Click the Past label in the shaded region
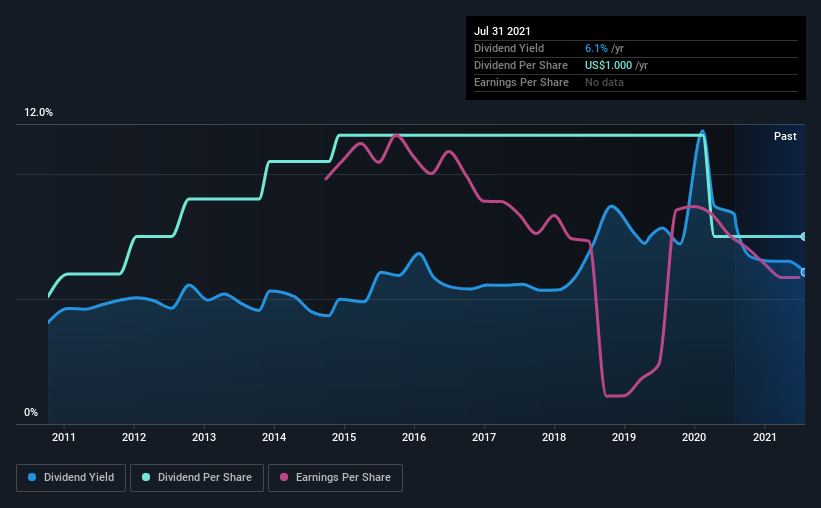The image size is (821, 508). 785,136
